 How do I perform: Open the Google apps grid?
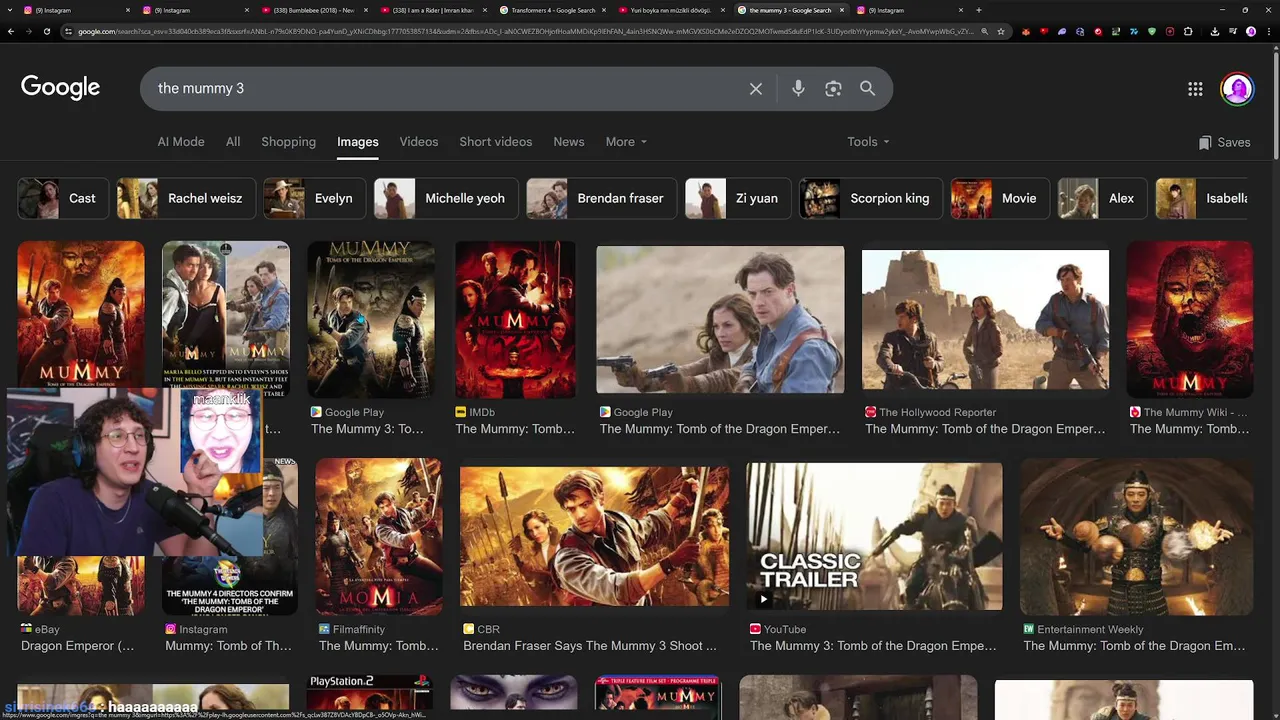click(1195, 89)
